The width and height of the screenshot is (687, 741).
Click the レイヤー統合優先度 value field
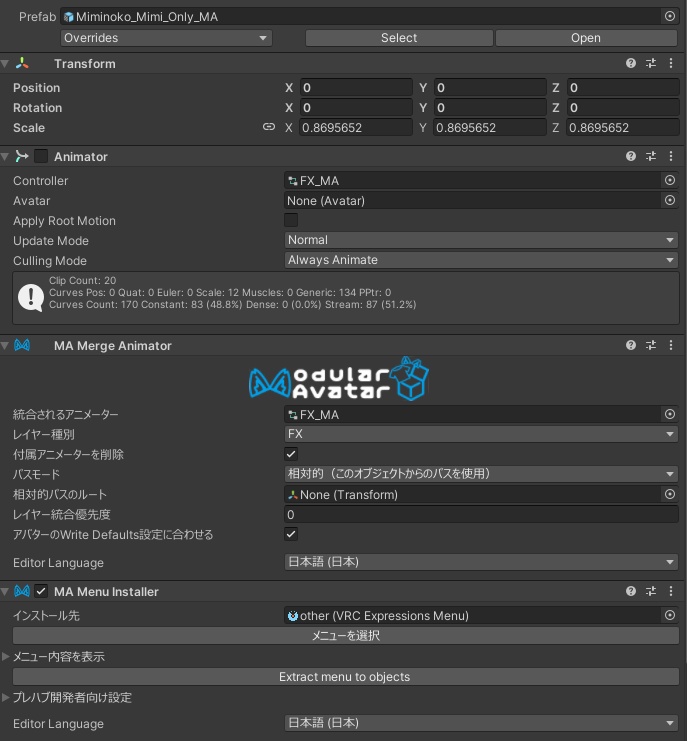coord(481,514)
